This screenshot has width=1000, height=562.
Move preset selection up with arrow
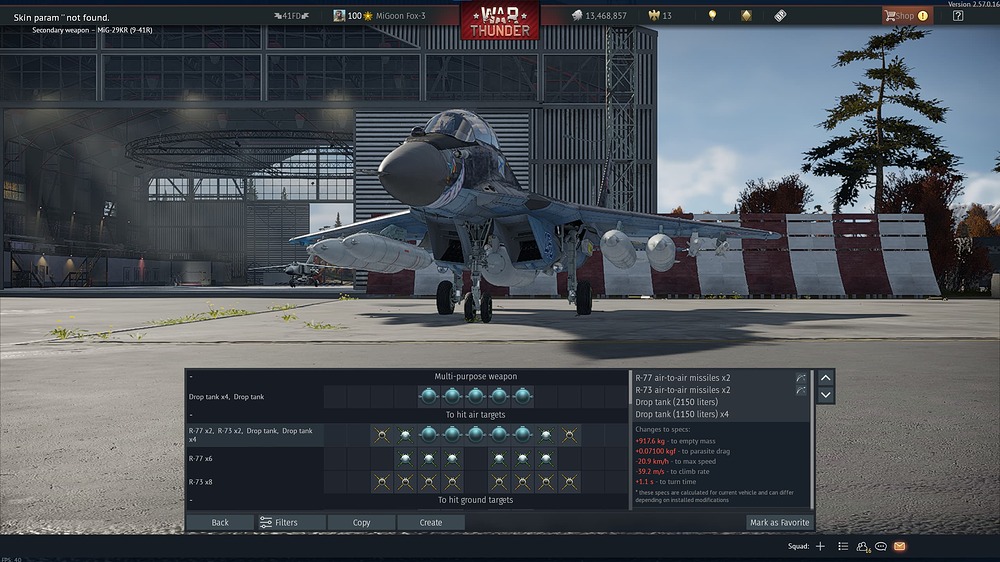point(825,378)
